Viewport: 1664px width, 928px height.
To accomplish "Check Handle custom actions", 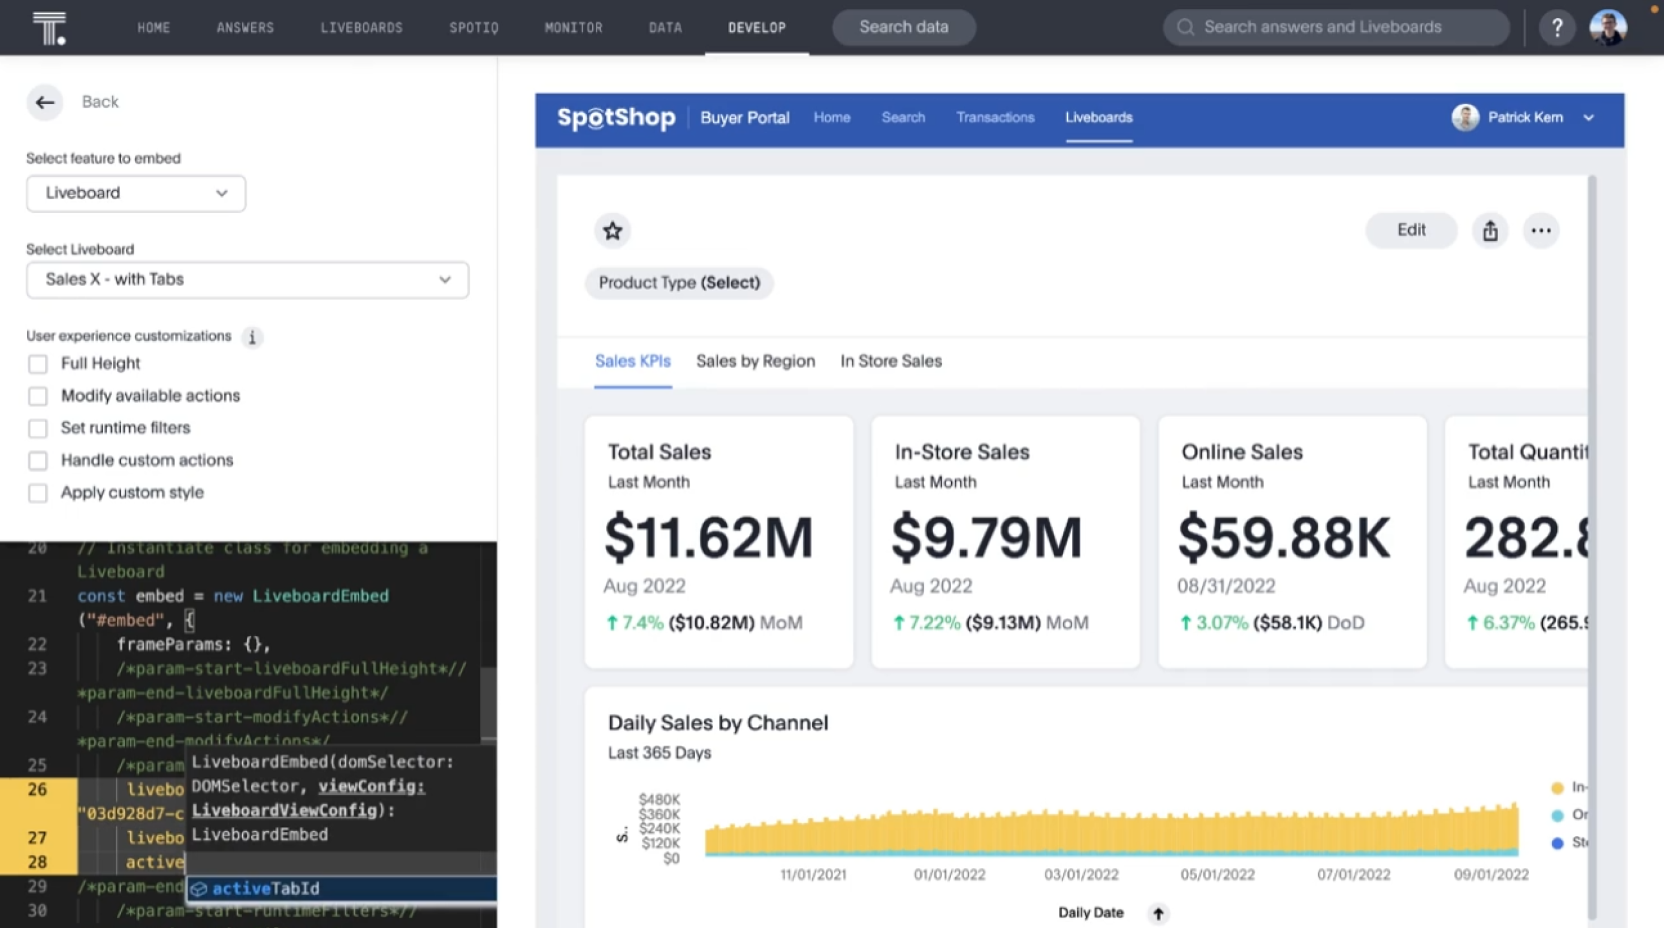I will (x=38, y=461).
